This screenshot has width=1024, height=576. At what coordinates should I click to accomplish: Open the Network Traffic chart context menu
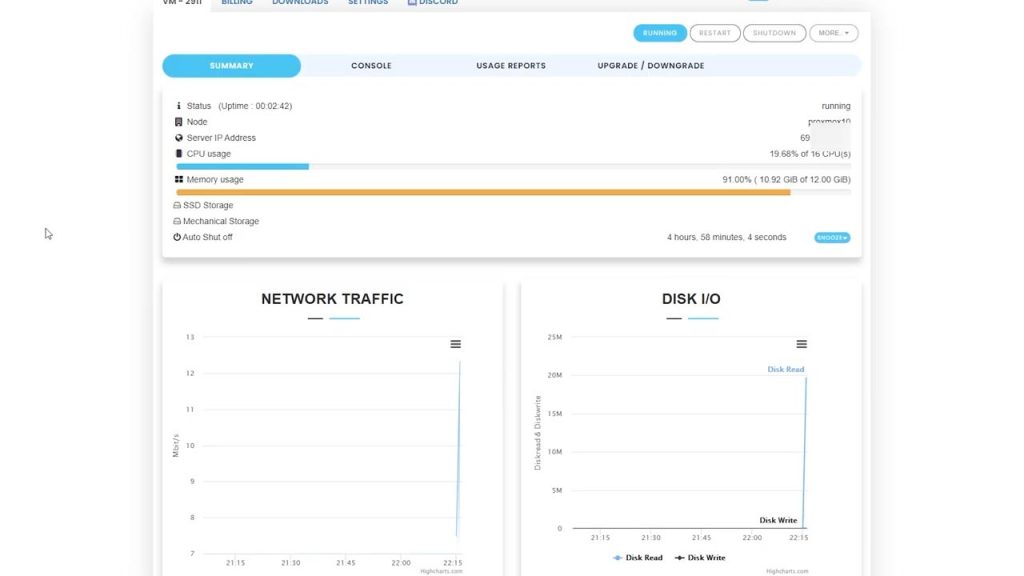click(x=456, y=344)
